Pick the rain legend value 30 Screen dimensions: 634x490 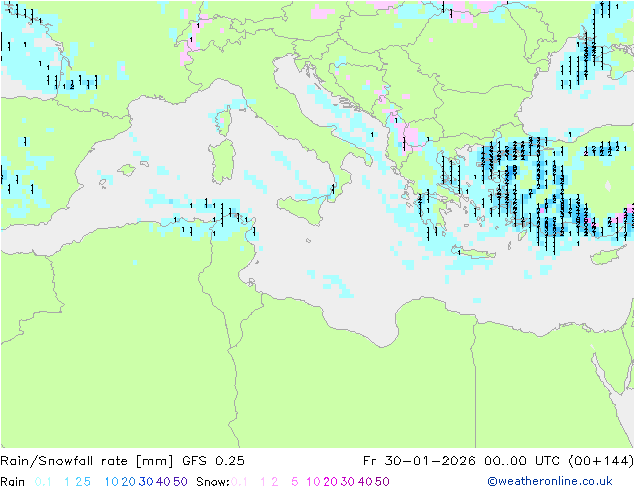pos(146,482)
